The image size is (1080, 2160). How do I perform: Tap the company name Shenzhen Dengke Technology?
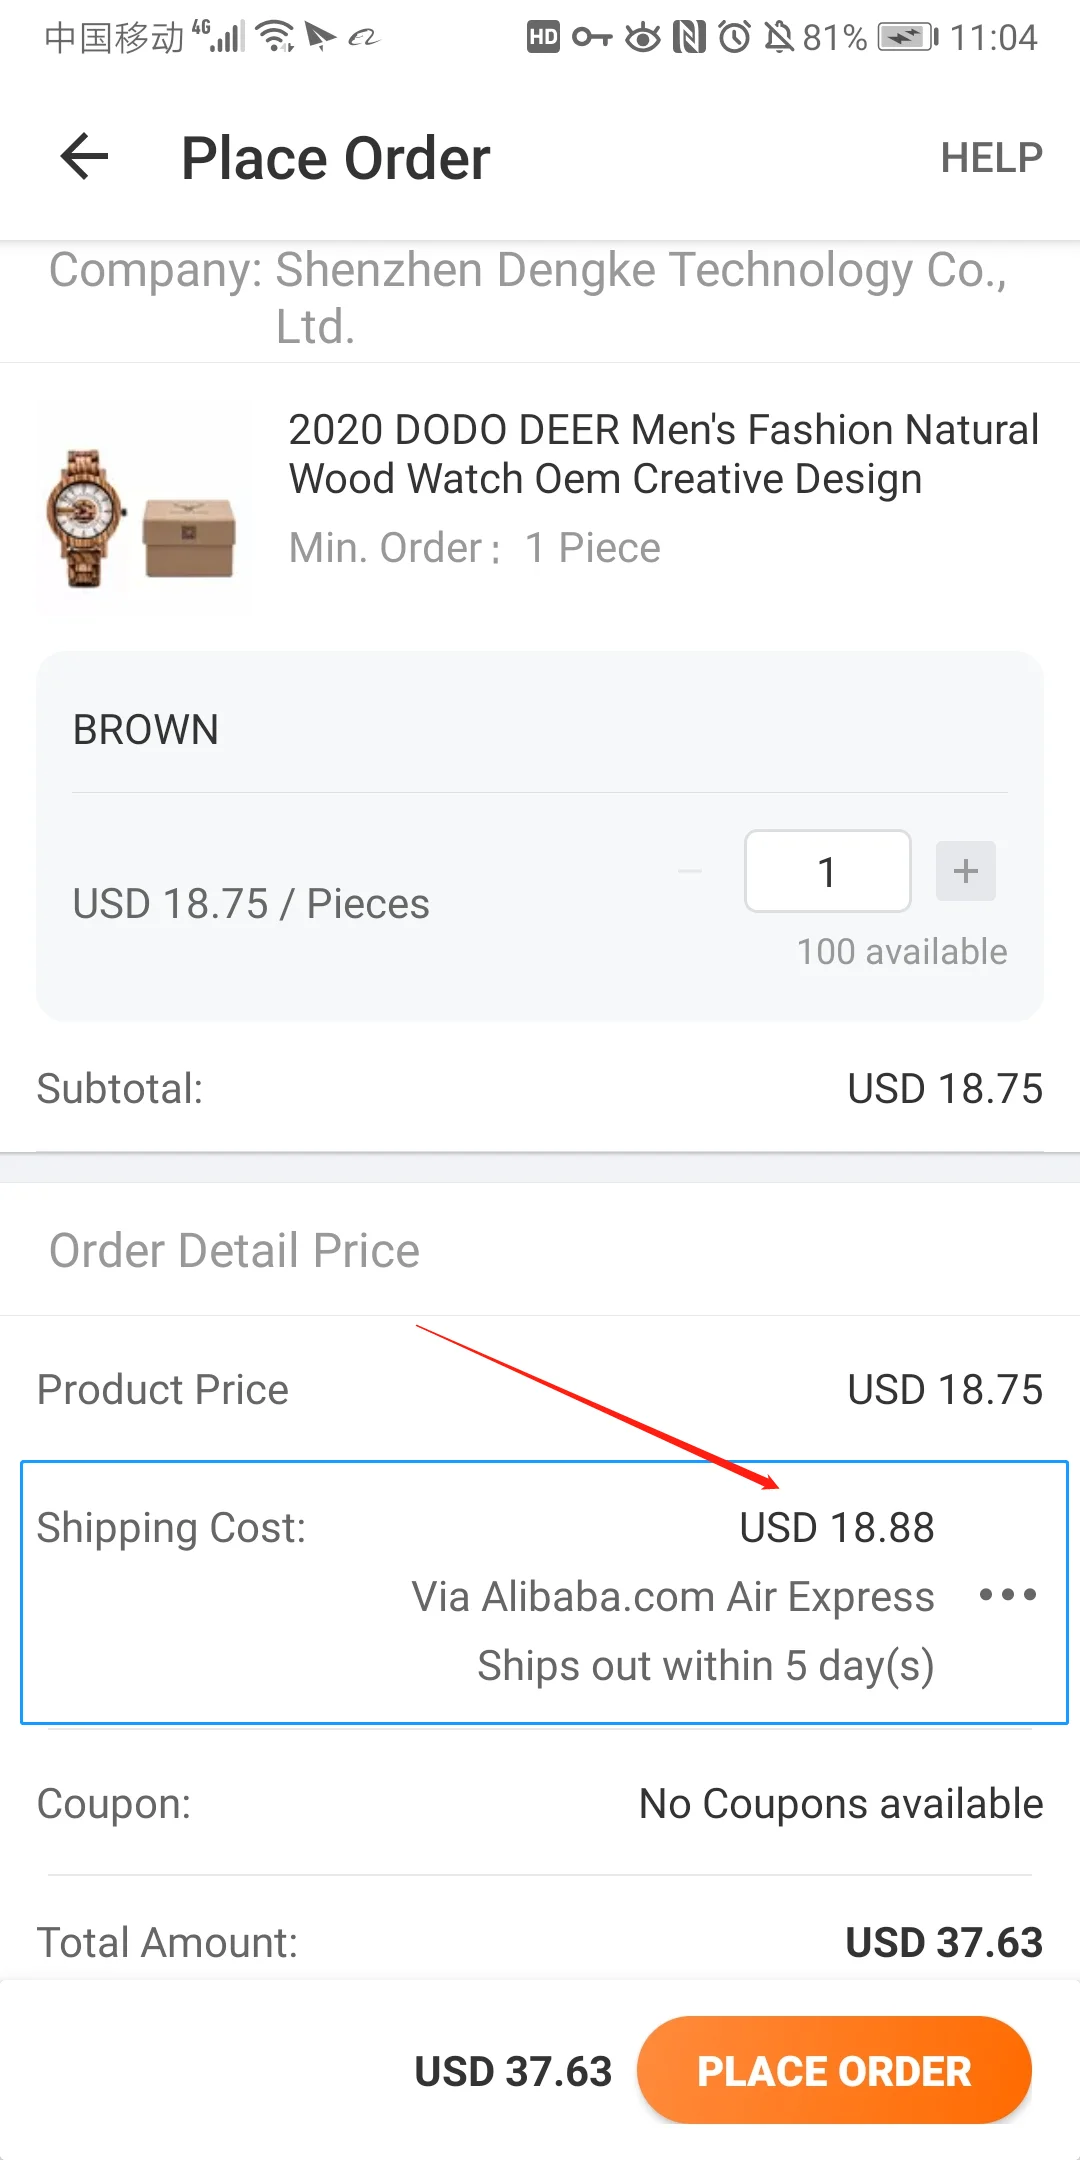pos(528,297)
